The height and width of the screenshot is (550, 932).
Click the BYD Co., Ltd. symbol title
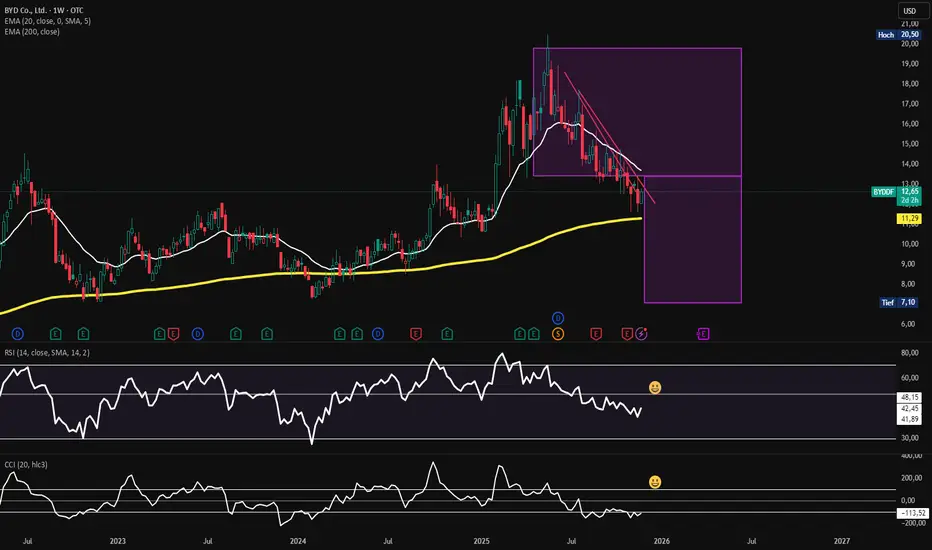[44, 10]
